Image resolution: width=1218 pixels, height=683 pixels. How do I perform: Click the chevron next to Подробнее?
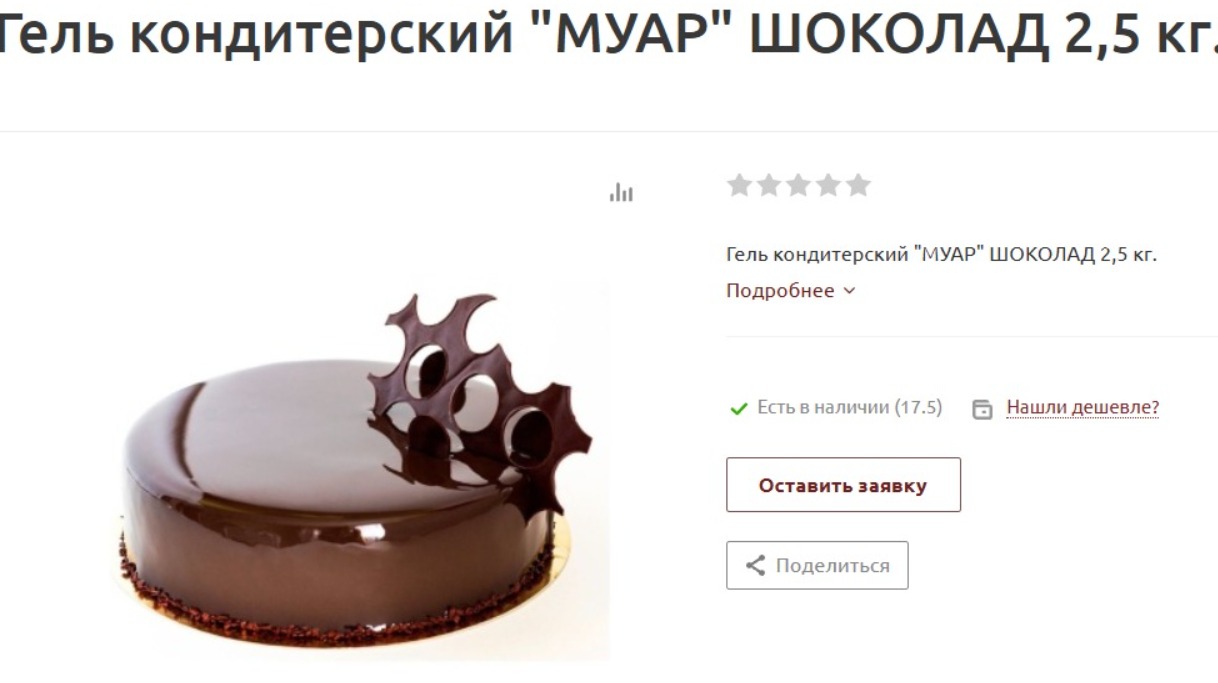click(850, 291)
